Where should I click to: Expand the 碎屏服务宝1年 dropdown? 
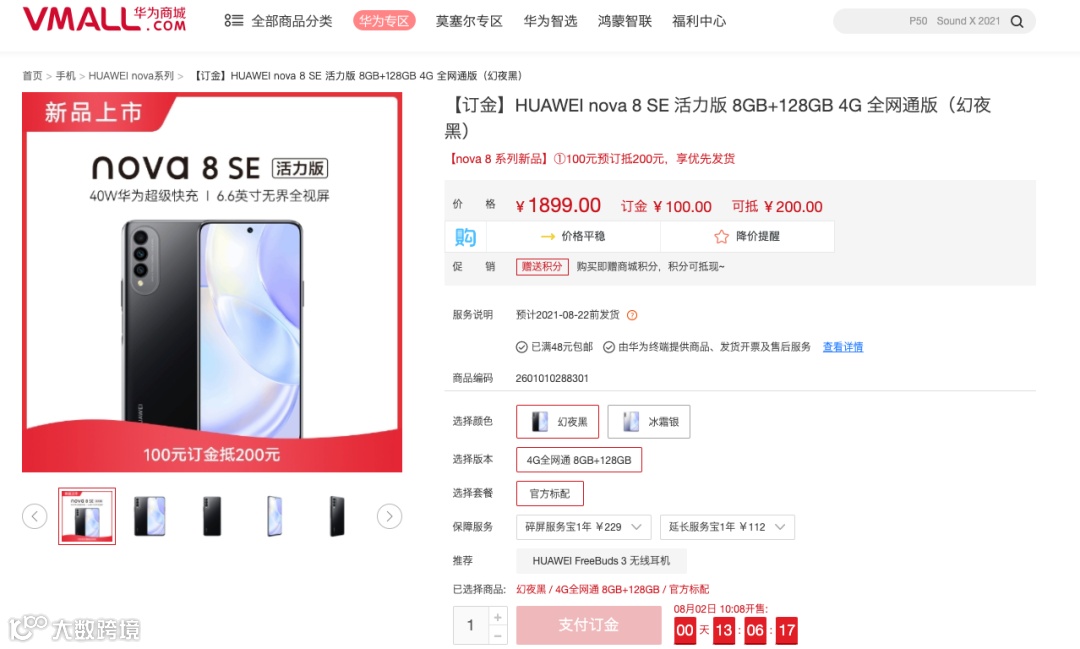point(583,527)
